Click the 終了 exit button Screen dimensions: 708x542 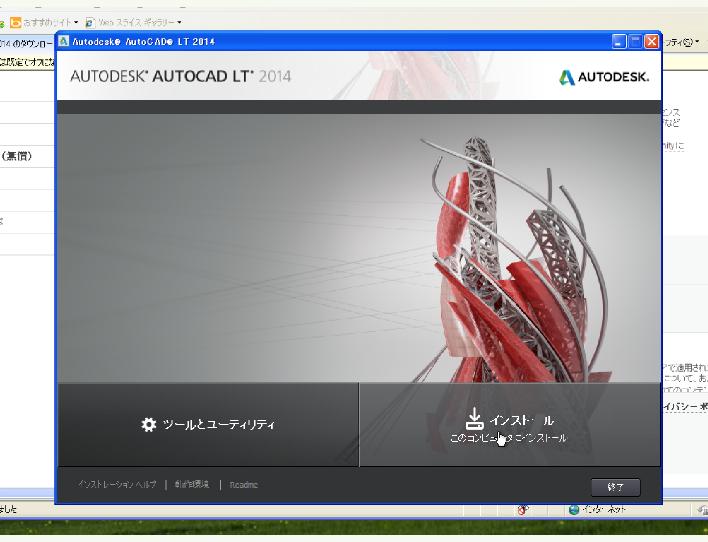point(615,487)
